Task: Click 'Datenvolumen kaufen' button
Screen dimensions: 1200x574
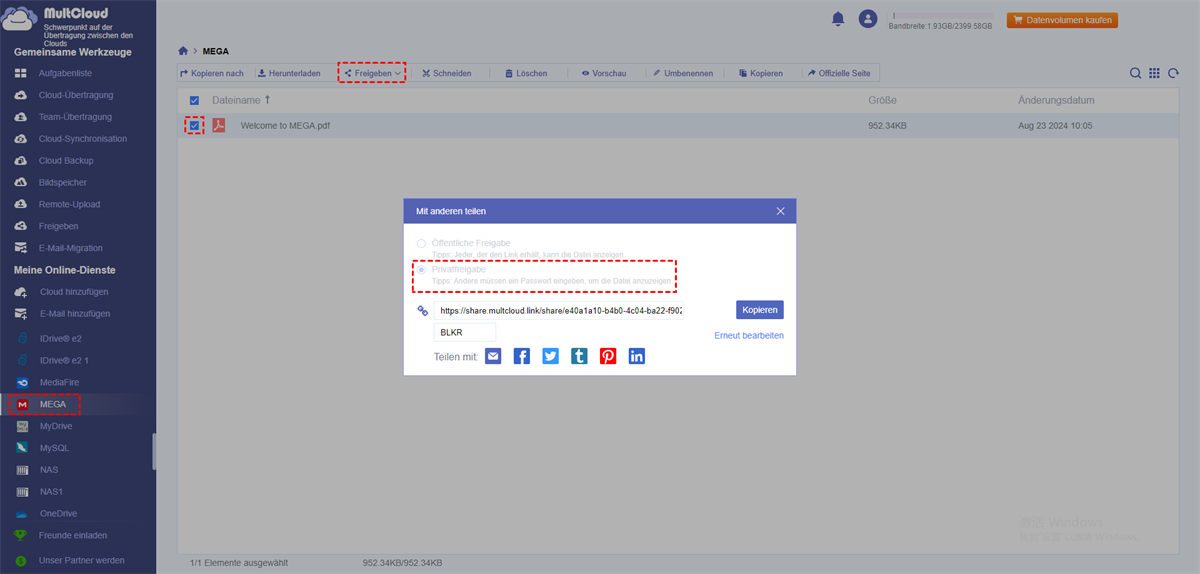Action: pyautogui.click(x=1062, y=19)
